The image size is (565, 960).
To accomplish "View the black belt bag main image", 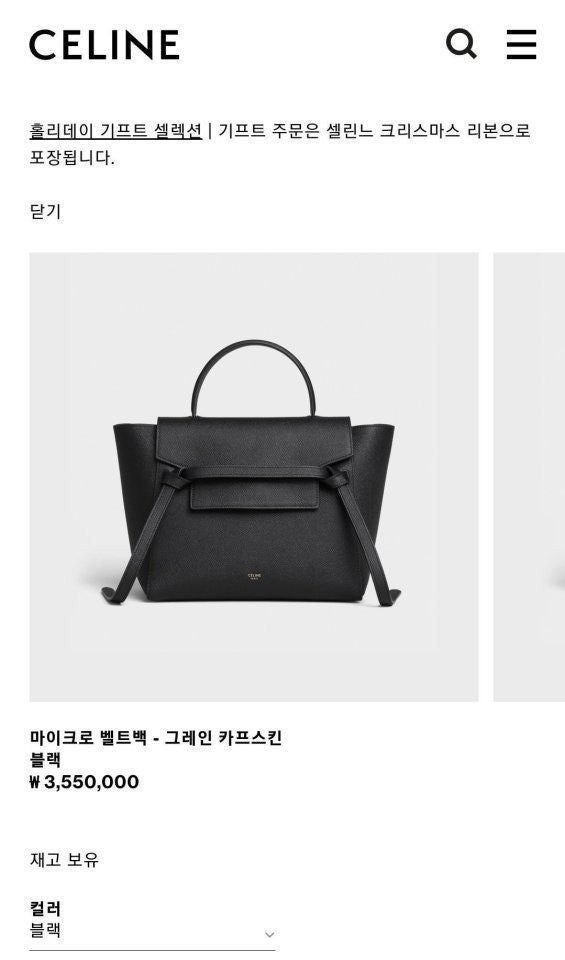I will pyautogui.click(x=254, y=477).
